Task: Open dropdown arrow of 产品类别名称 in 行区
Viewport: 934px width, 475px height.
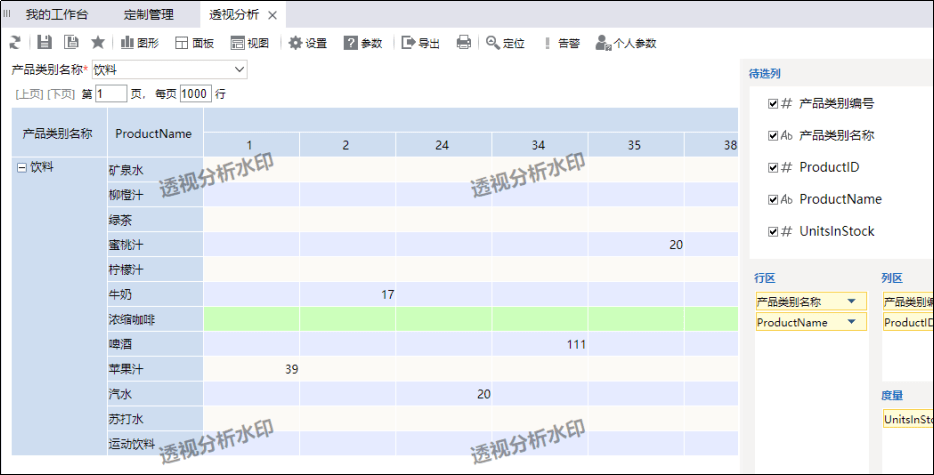Action: pos(852,302)
